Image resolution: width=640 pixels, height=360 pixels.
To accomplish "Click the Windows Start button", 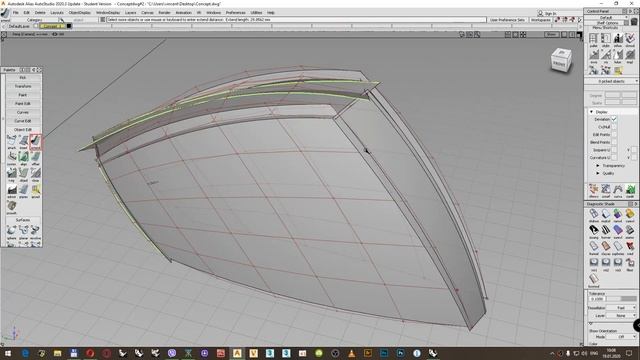I will coord(8,353).
